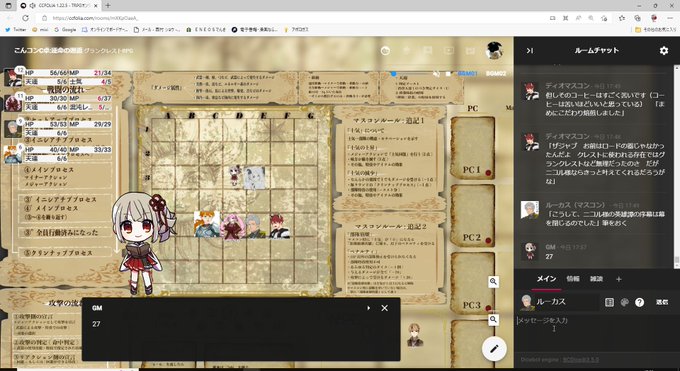Select small brown-haired figure near the pencil button
Image resolution: width=680 pixels, height=371 pixels.
pyautogui.click(x=415, y=335)
